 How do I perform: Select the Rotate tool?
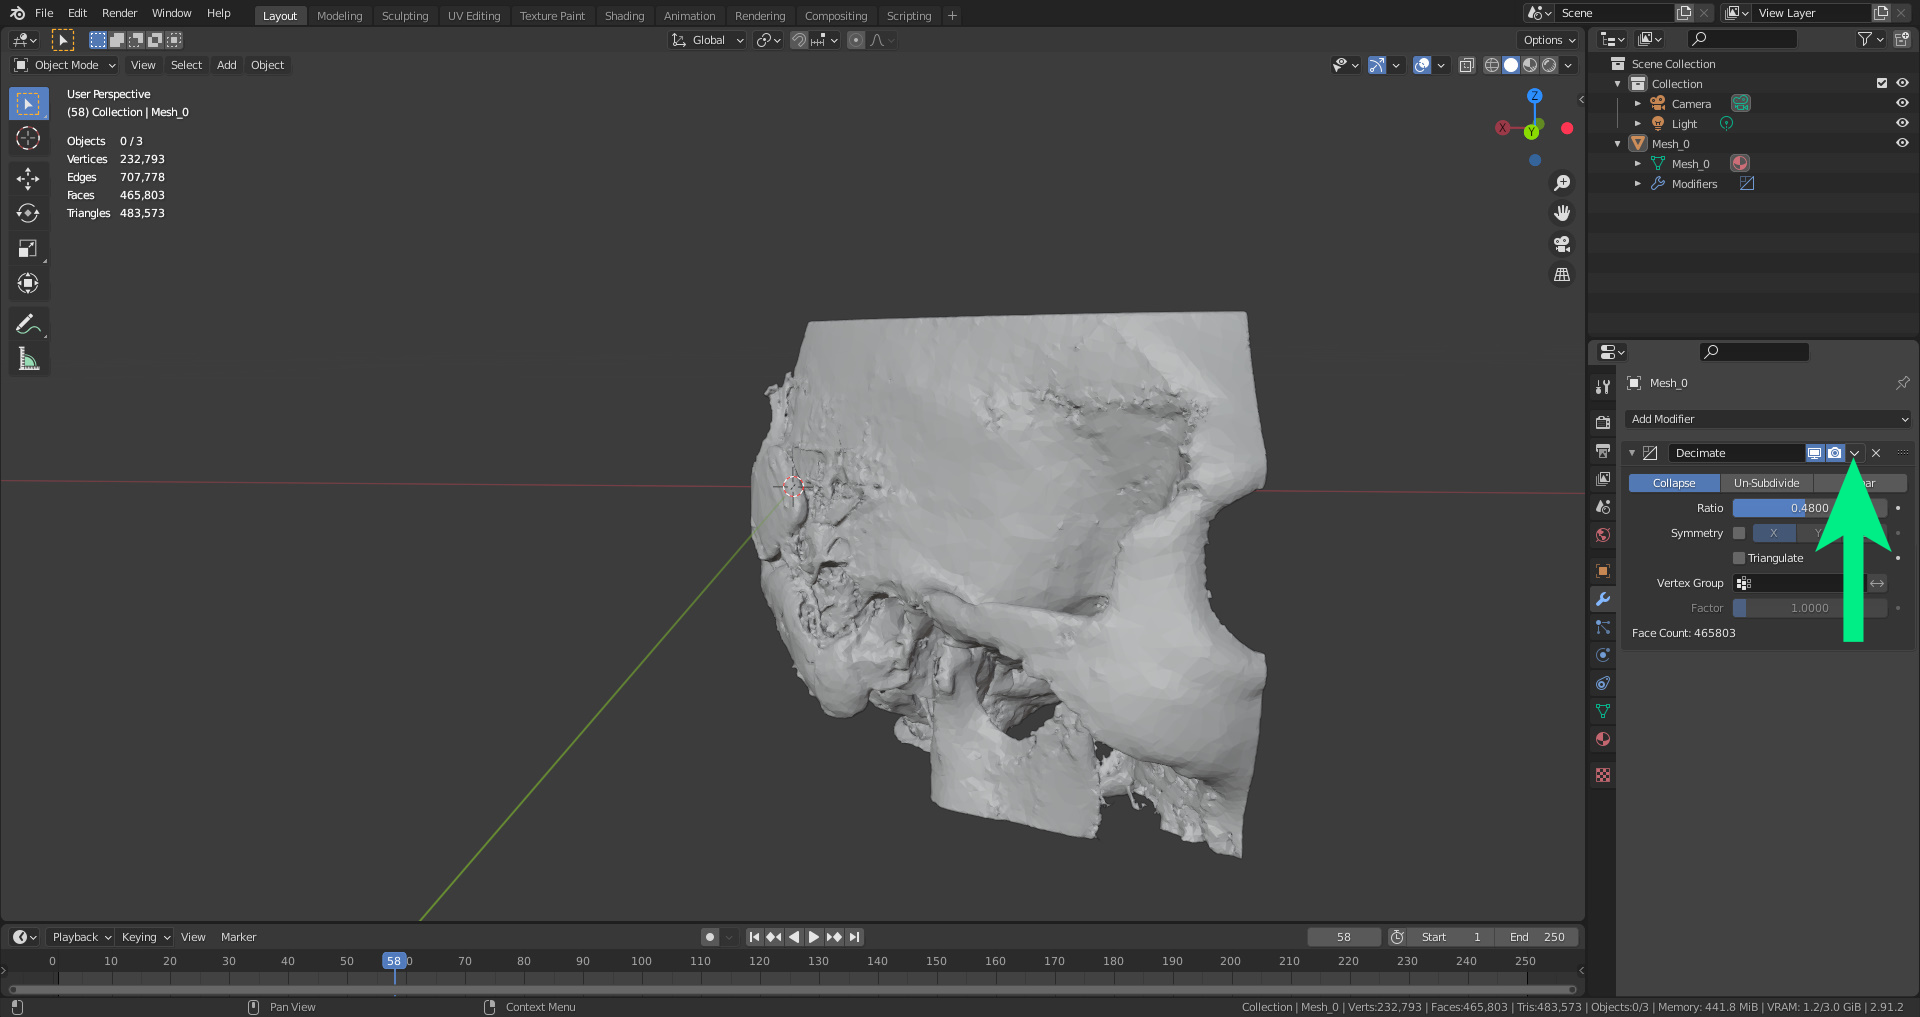[x=28, y=213]
